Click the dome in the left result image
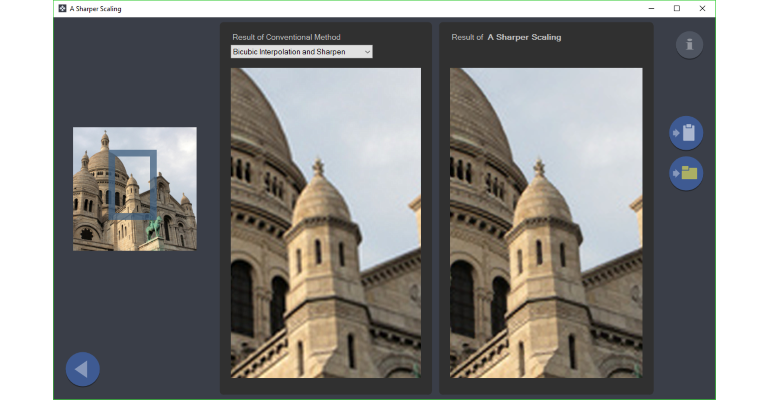 pos(258,120)
